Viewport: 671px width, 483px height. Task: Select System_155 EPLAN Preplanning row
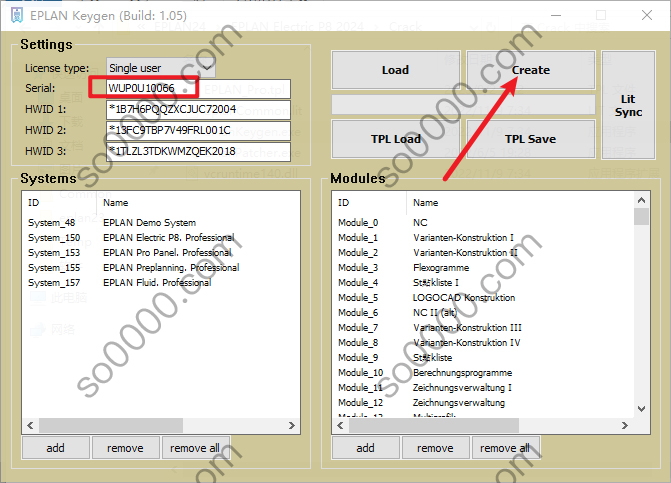[161, 267]
